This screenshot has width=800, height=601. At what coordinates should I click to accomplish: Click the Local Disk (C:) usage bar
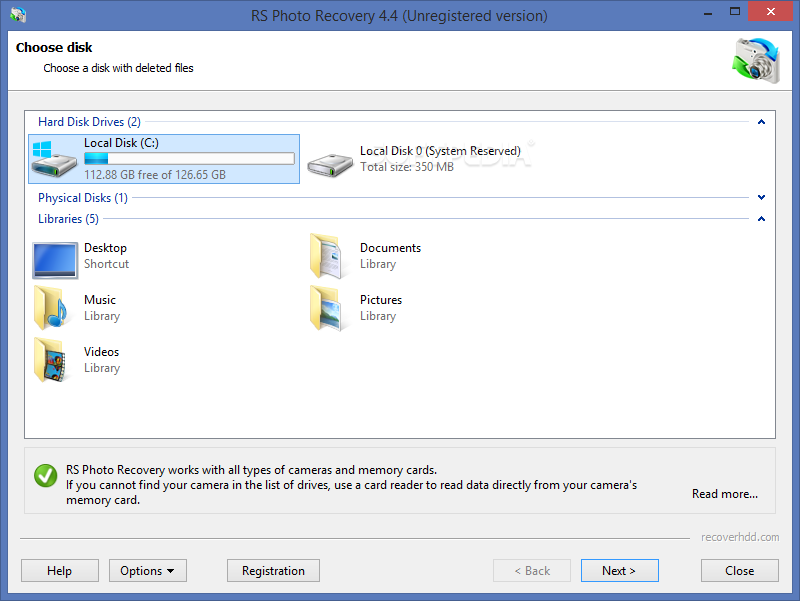pos(189,159)
